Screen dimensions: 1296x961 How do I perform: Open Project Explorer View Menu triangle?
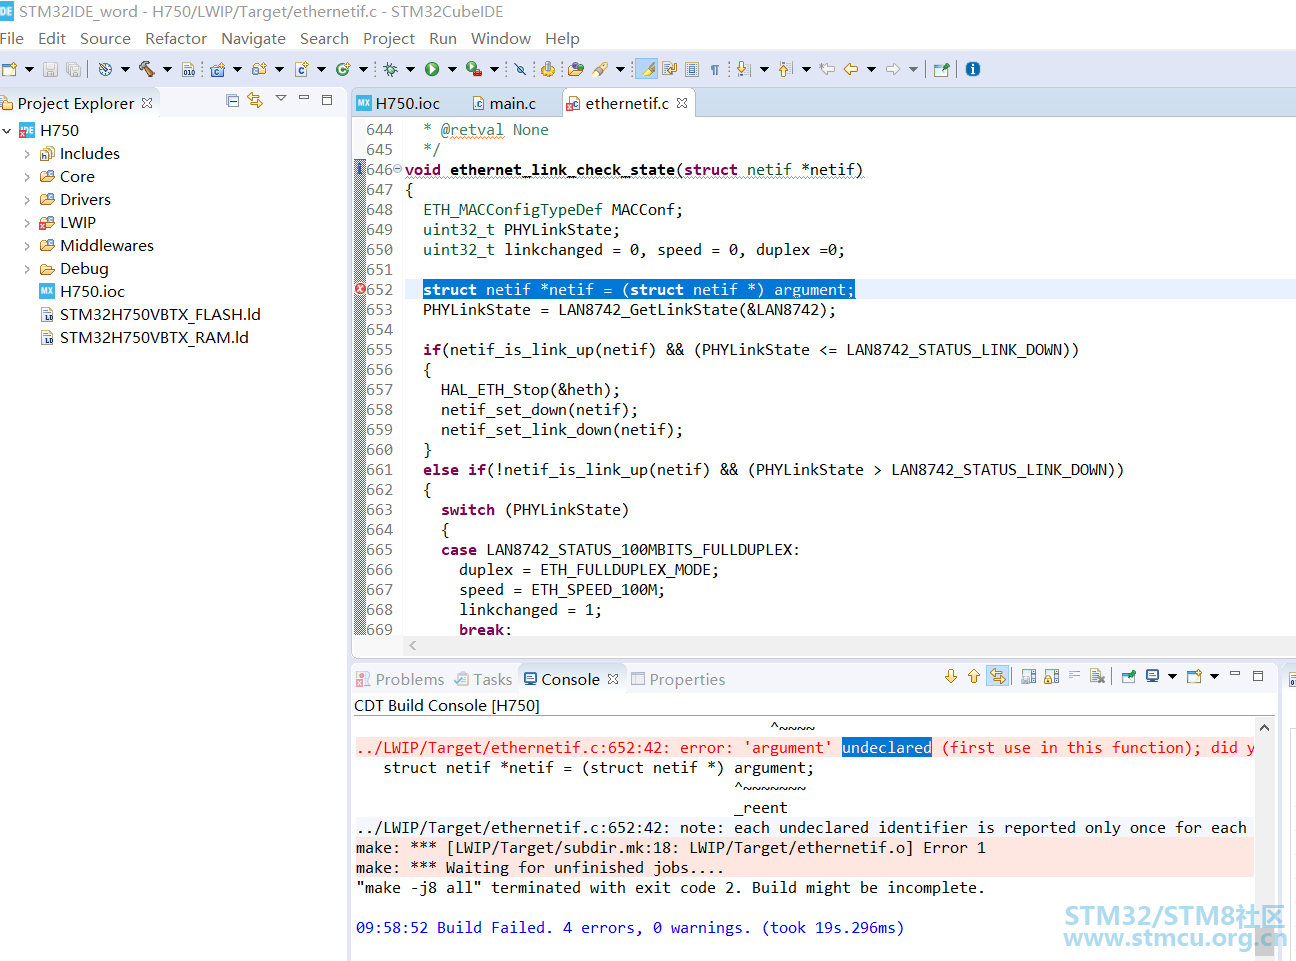click(x=281, y=98)
